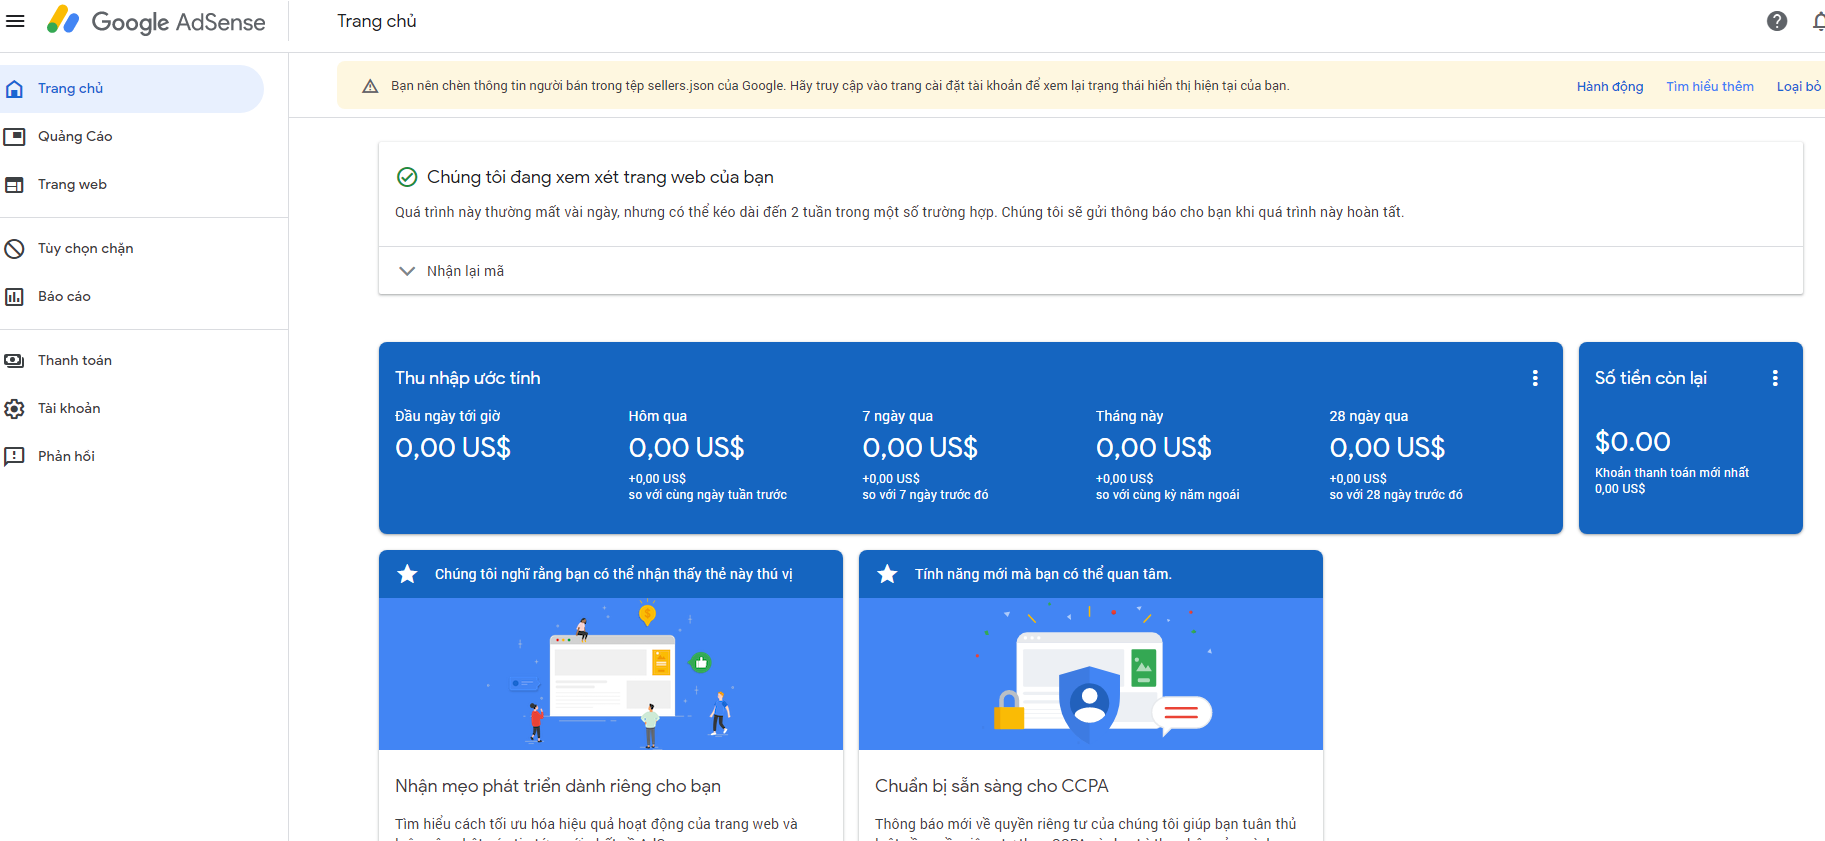Image resolution: width=1825 pixels, height=841 pixels.
Task: Click the star icon on tips card
Action: pyautogui.click(x=407, y=574)
